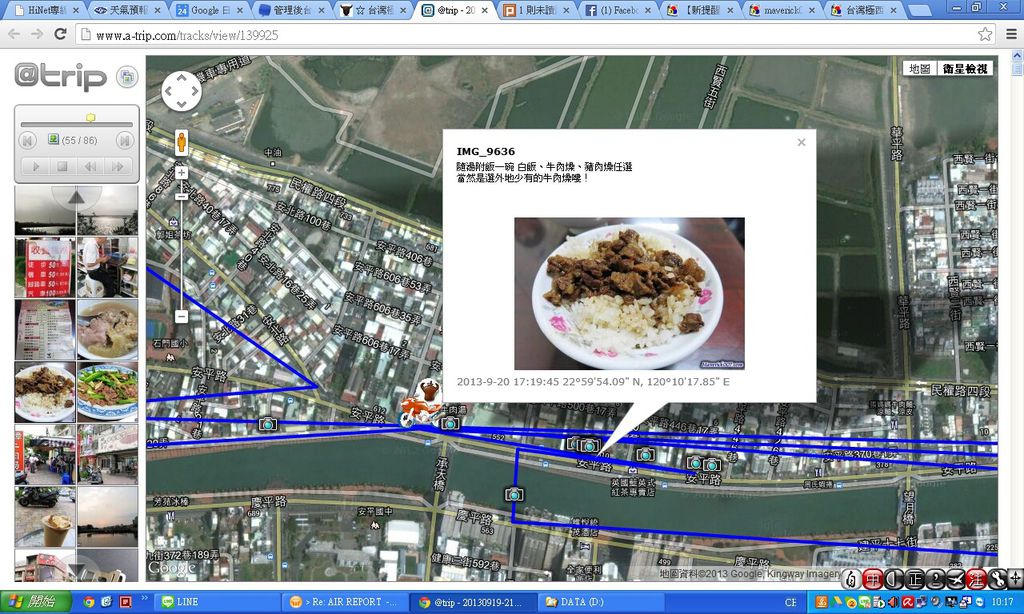Open Re: AIR REPORT taskbar window
Viewport: 1024px width, 614px height.
(345, 602)
